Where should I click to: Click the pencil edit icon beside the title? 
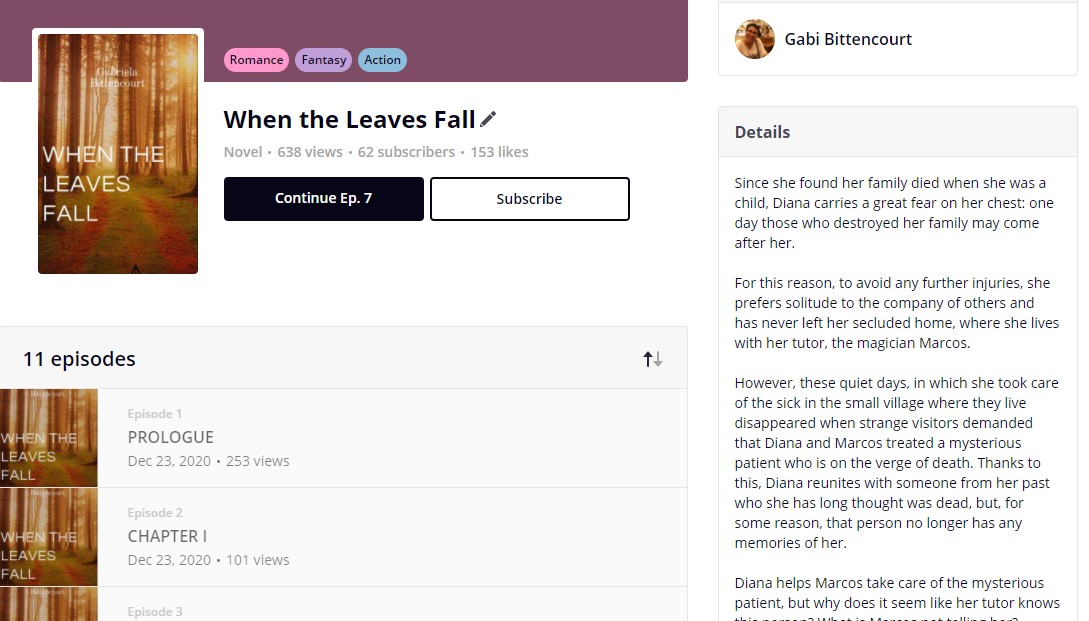click(x=488, y=120)
